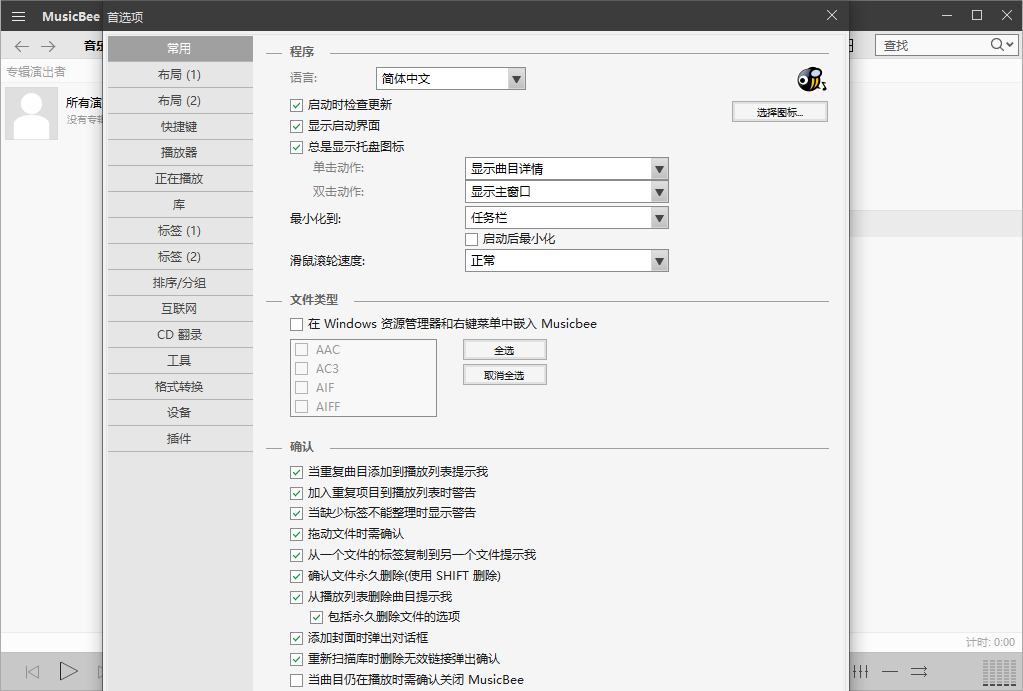Click the 专辑演出者 column header in MusicBee
The height and width of the screenshot is (691, 1023).
pyautogui.click(x=37, y=72)
